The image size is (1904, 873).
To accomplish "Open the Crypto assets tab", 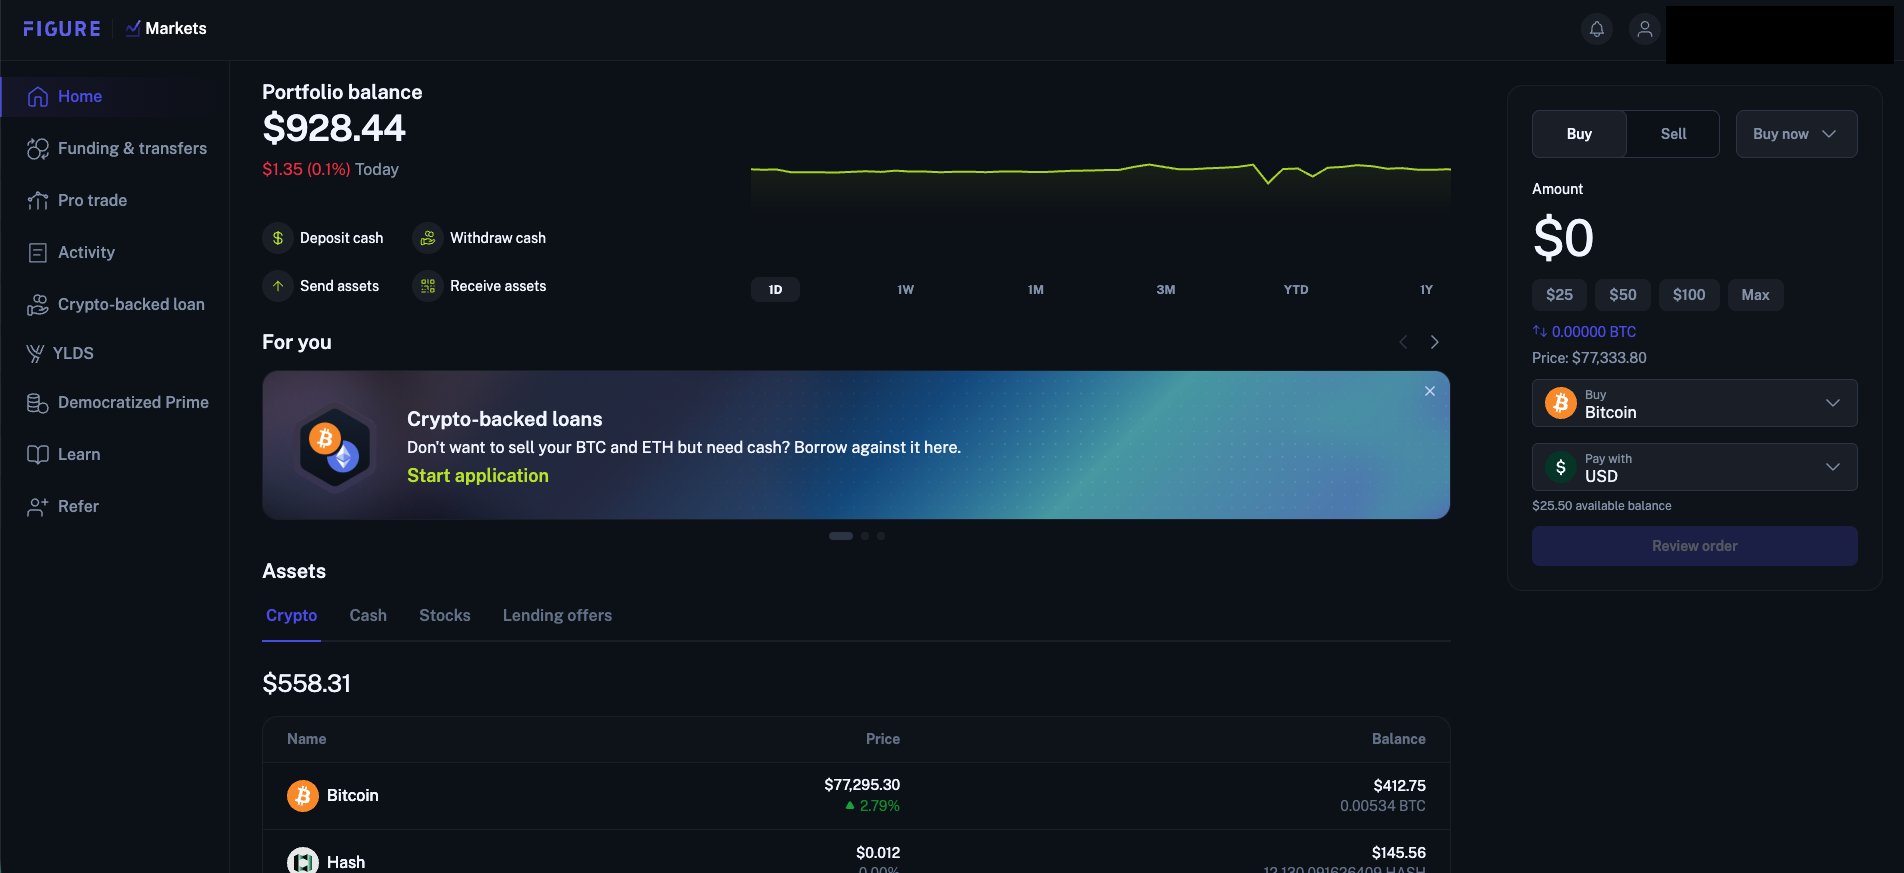I will click(x=292, y=616).
